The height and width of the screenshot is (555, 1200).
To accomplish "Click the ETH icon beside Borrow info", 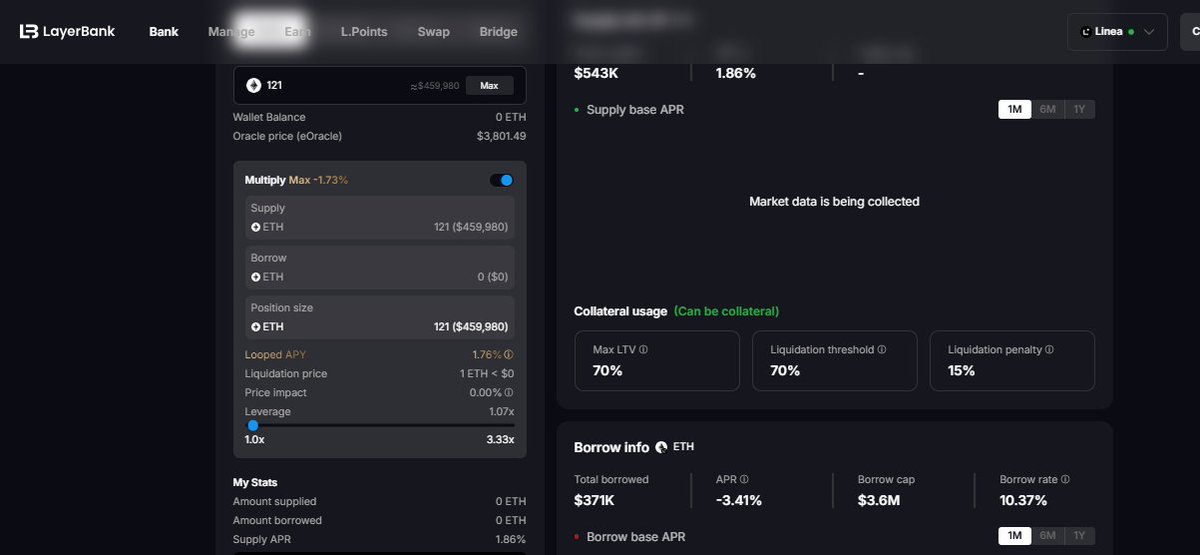I will pos(660,447).
